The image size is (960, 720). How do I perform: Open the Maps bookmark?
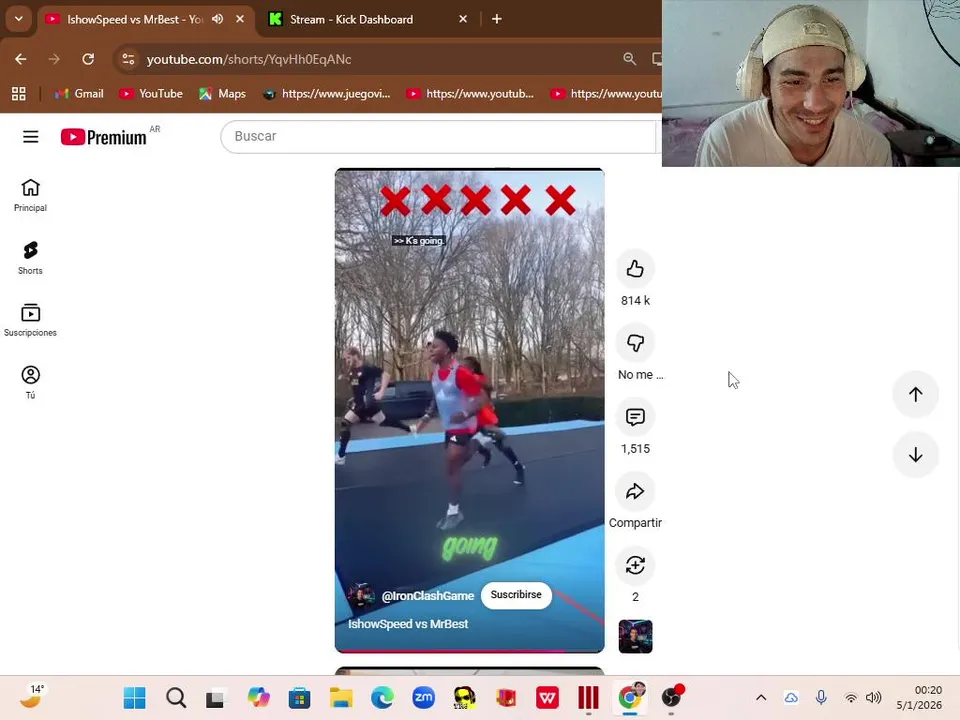coord(222,94)
